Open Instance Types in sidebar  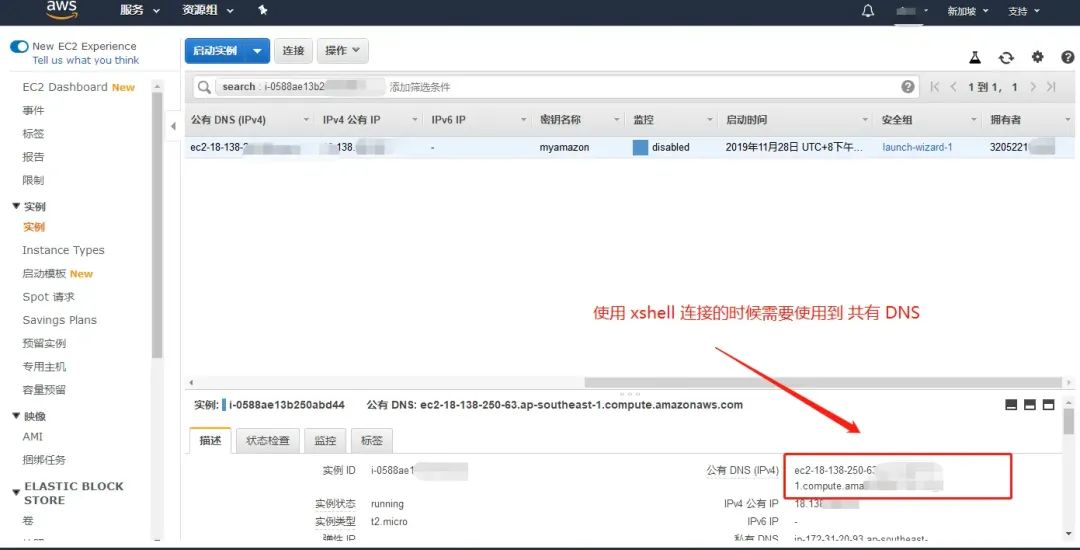click(x=63, y=251)
